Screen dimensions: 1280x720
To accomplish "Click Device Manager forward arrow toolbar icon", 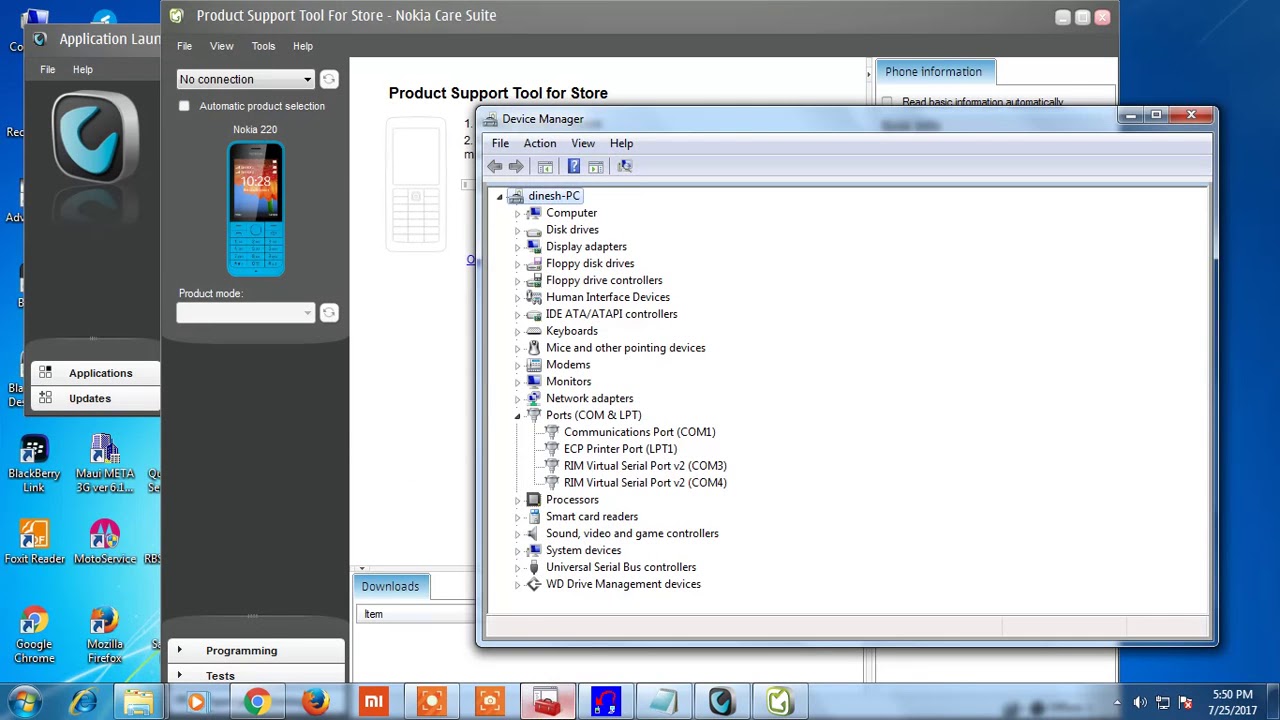I will click(516, 166).
